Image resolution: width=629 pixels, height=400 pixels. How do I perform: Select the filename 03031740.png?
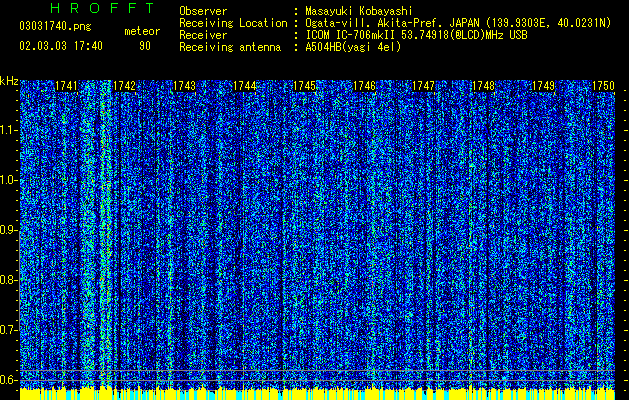(55, 26)
